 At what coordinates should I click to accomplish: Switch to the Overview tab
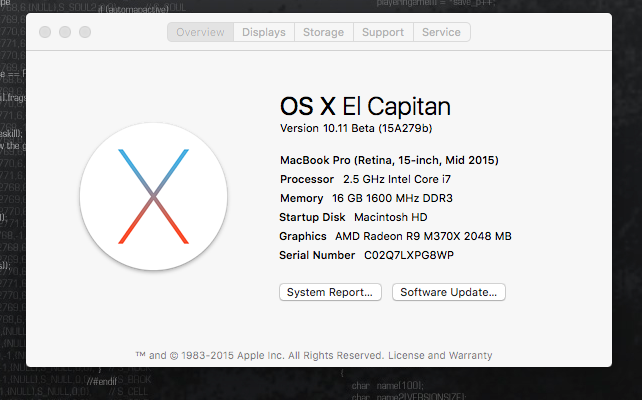(200, 32)
